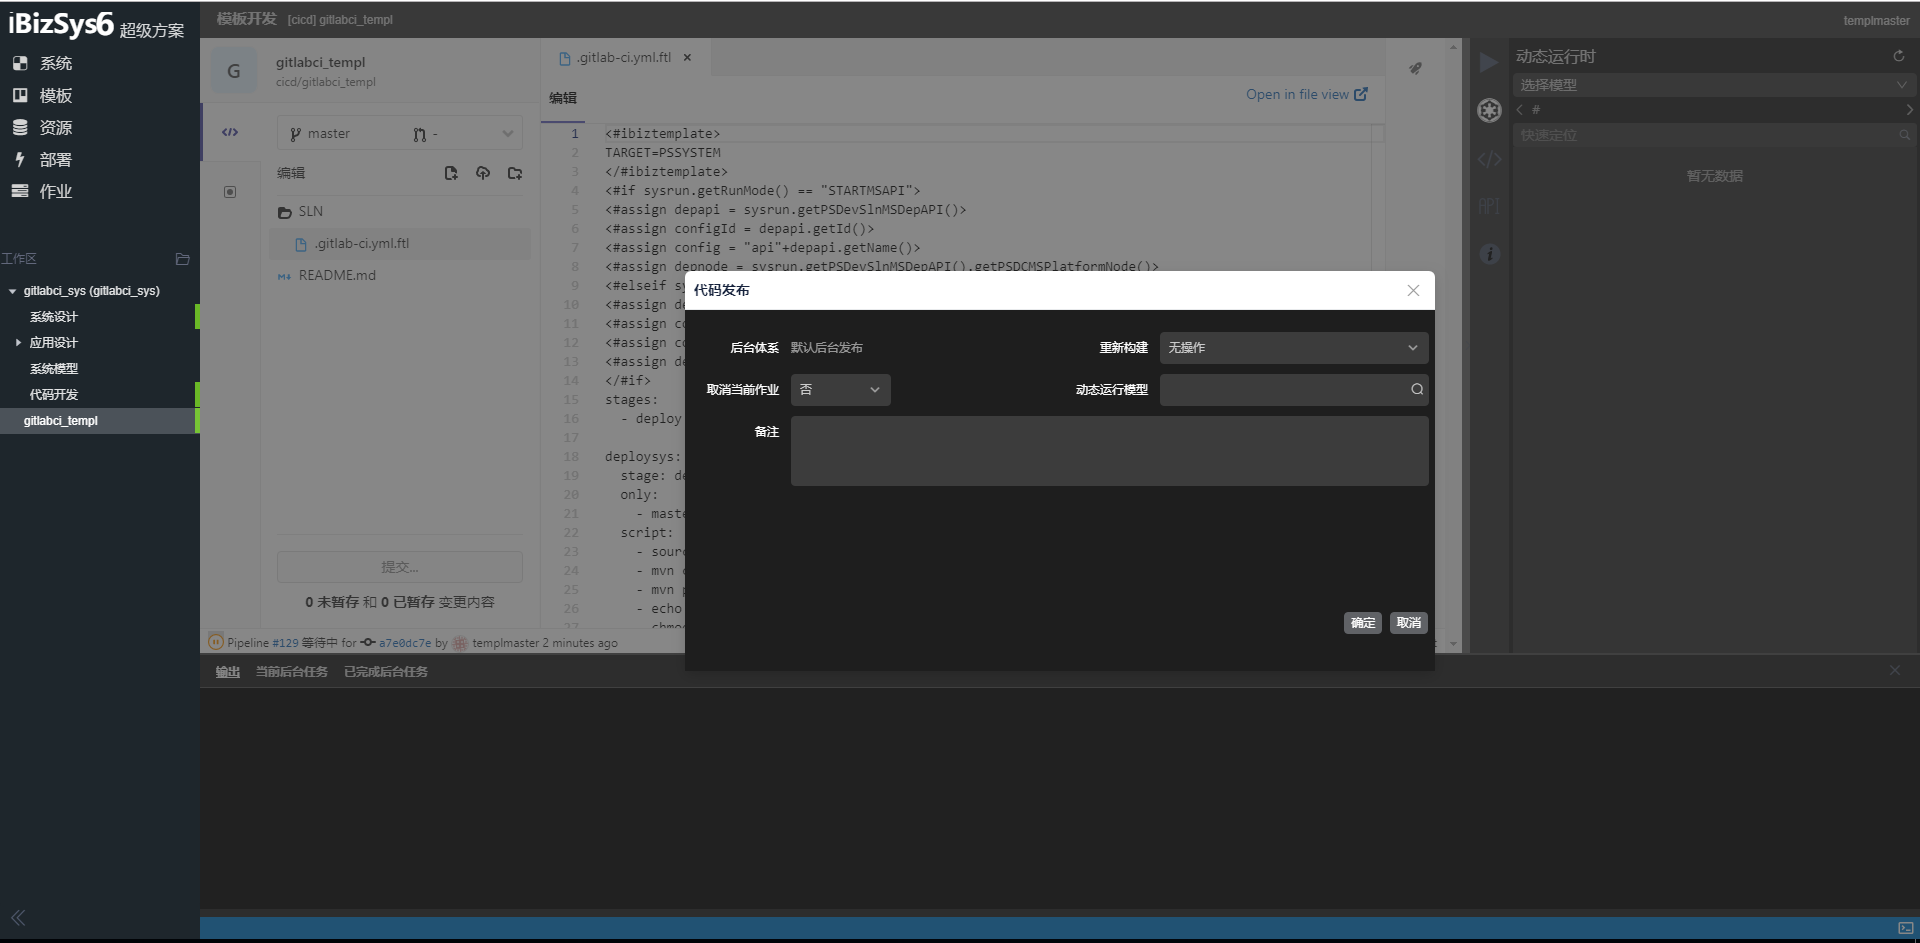The image size is (1920, 943).
Task: Click the 提交... commit button
Action: 400,567
